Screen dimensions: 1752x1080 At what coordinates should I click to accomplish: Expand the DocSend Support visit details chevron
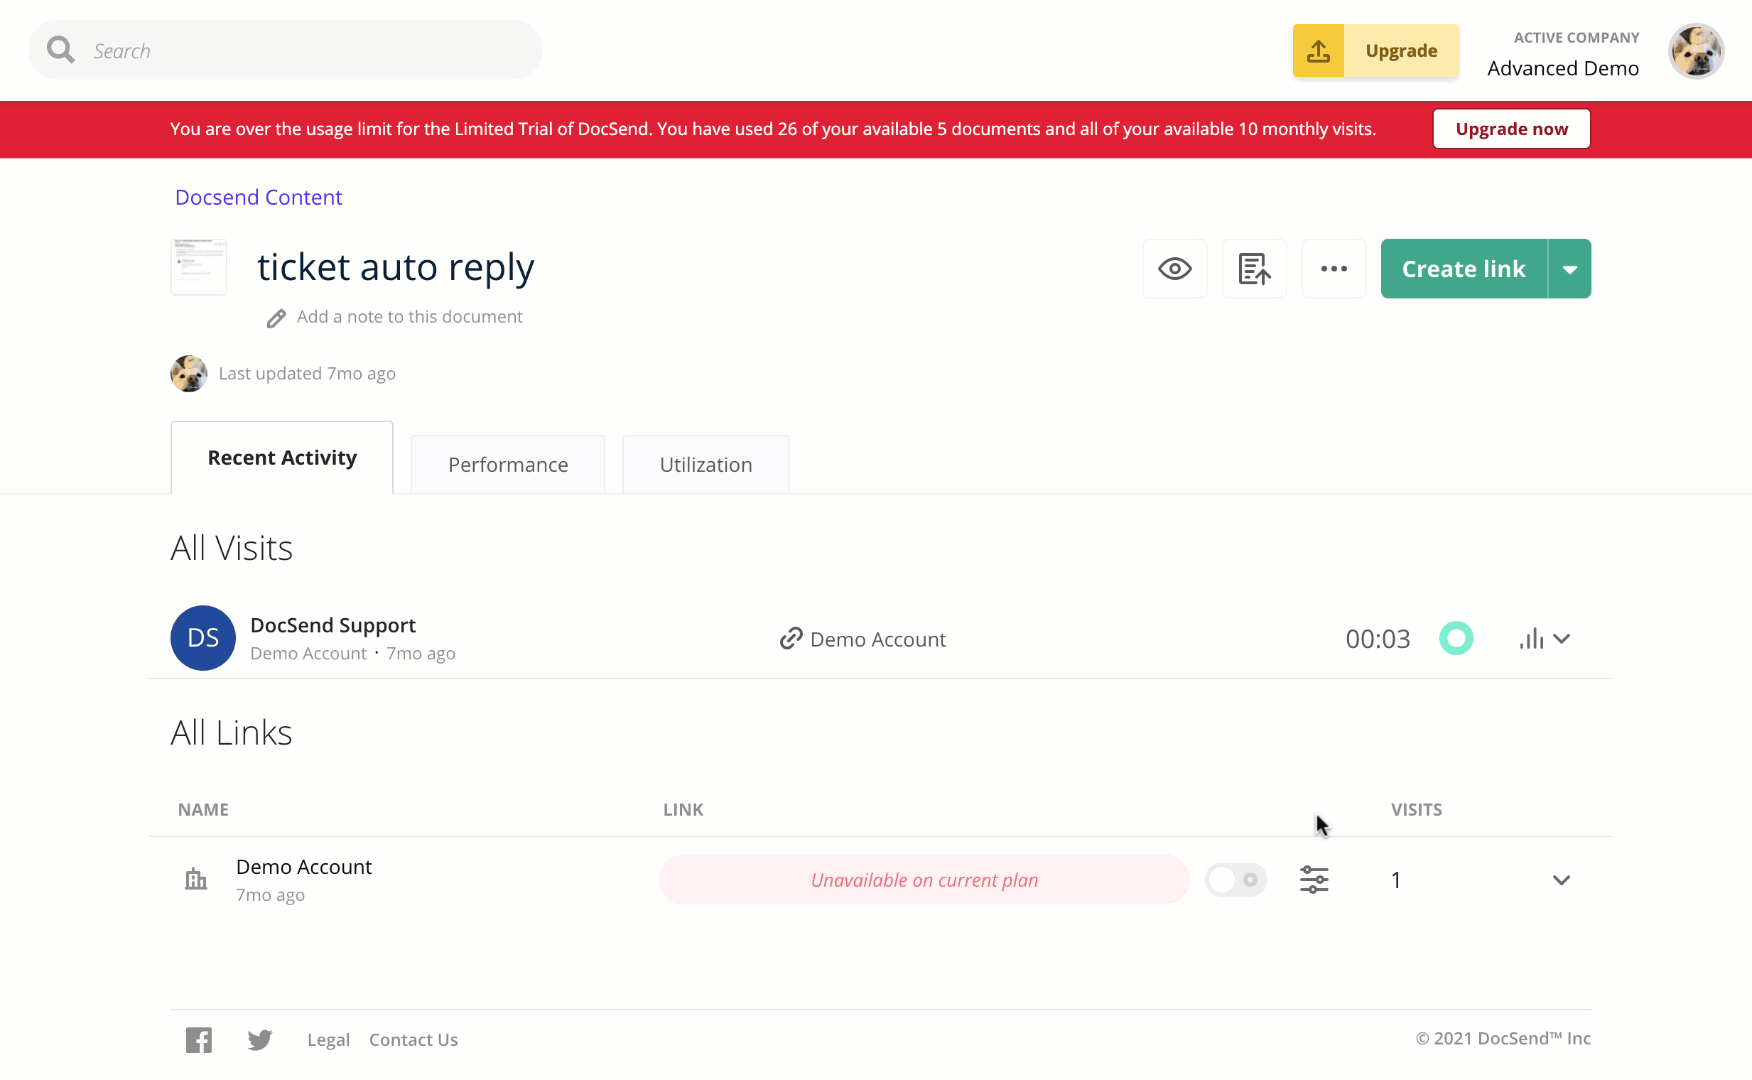pos(1562,639)
